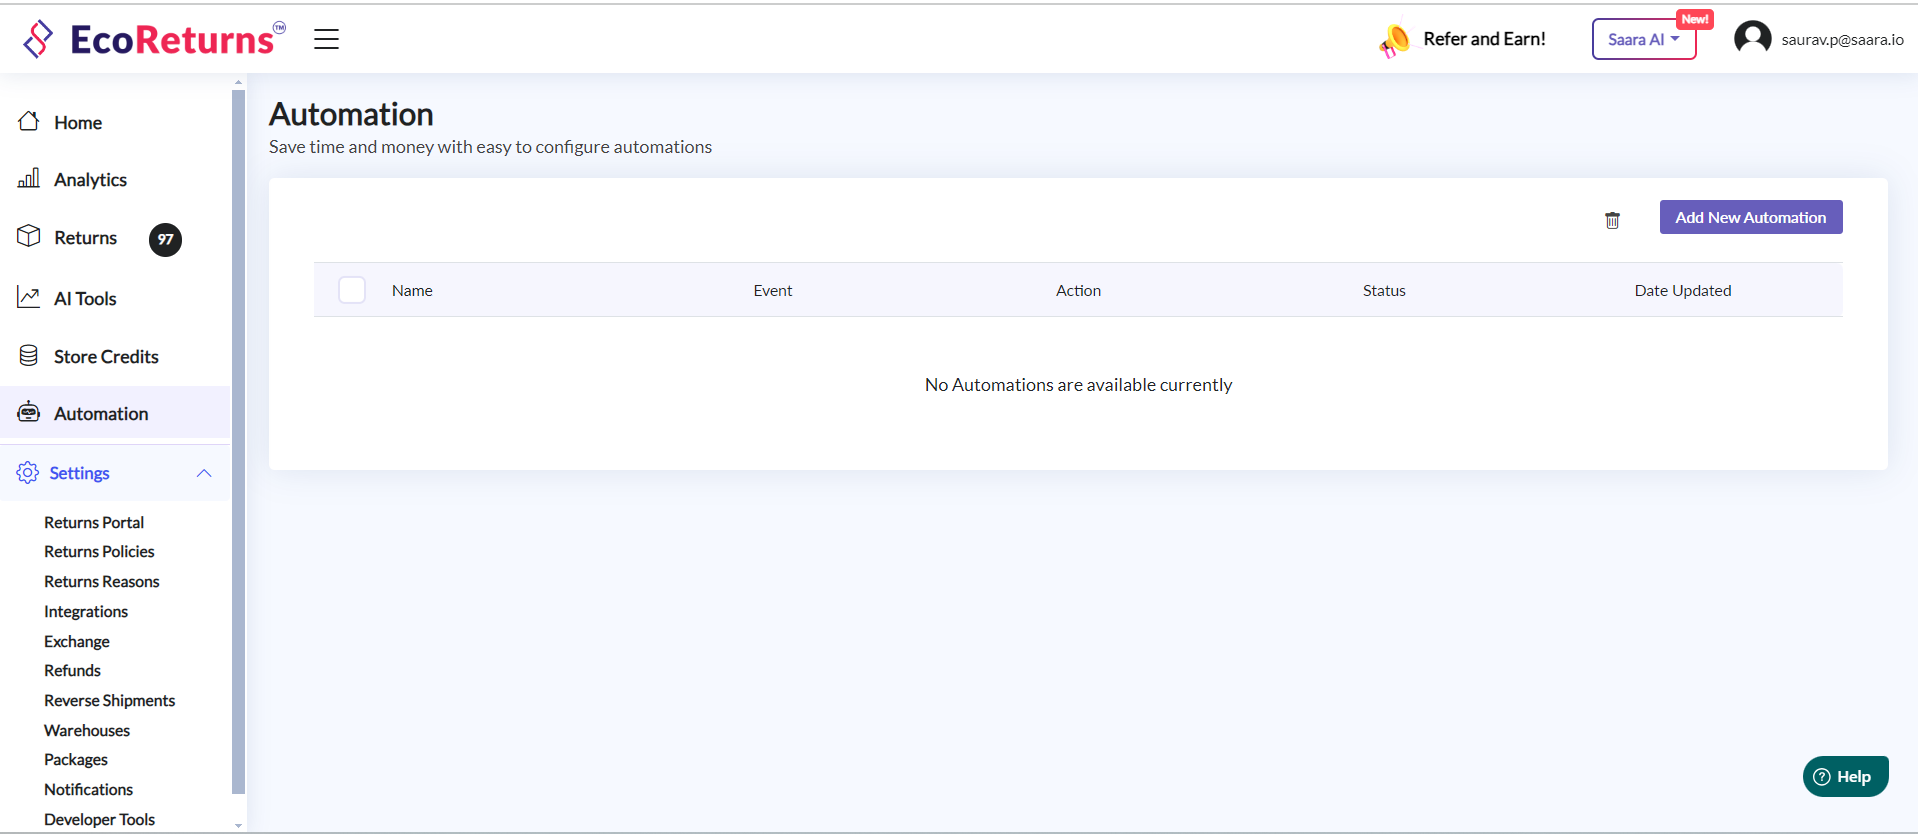This screenshot has height=834, width=1918.
Task: Check the select-all checkbox in table header
Action: (x=352, y=290)
